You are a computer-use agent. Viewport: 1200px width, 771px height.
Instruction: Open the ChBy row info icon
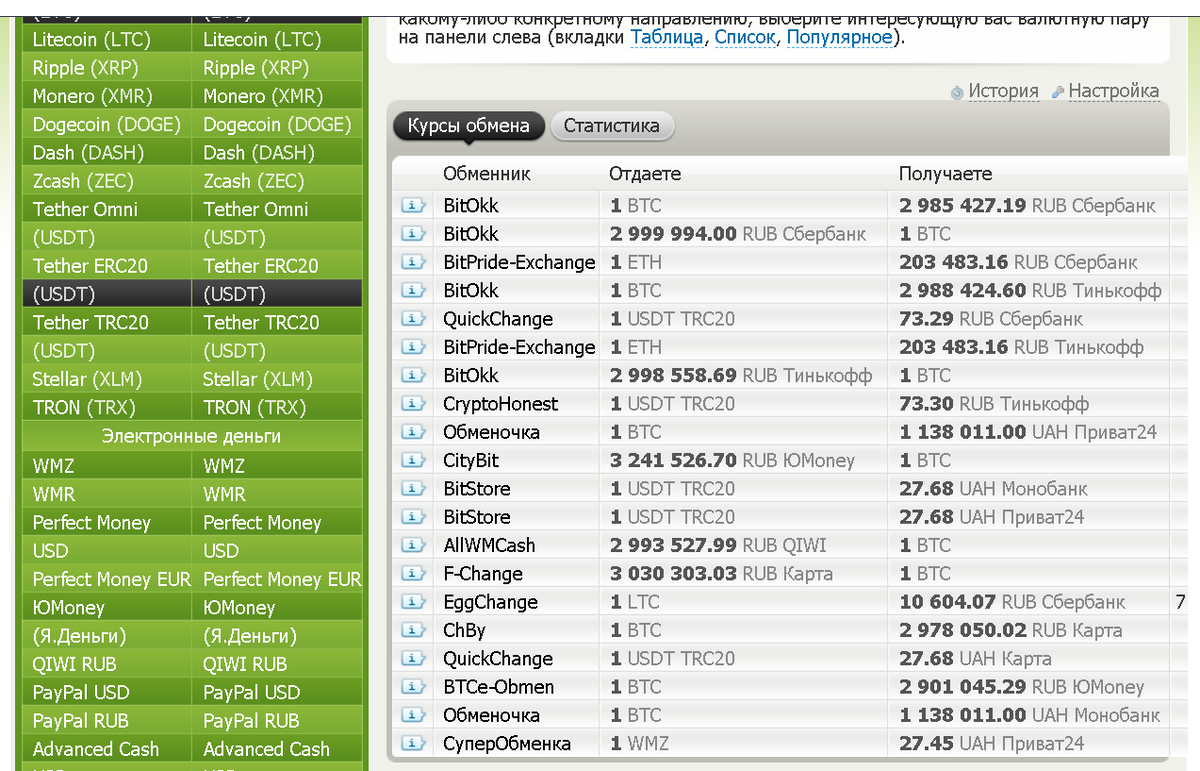[x=413, y=630]
